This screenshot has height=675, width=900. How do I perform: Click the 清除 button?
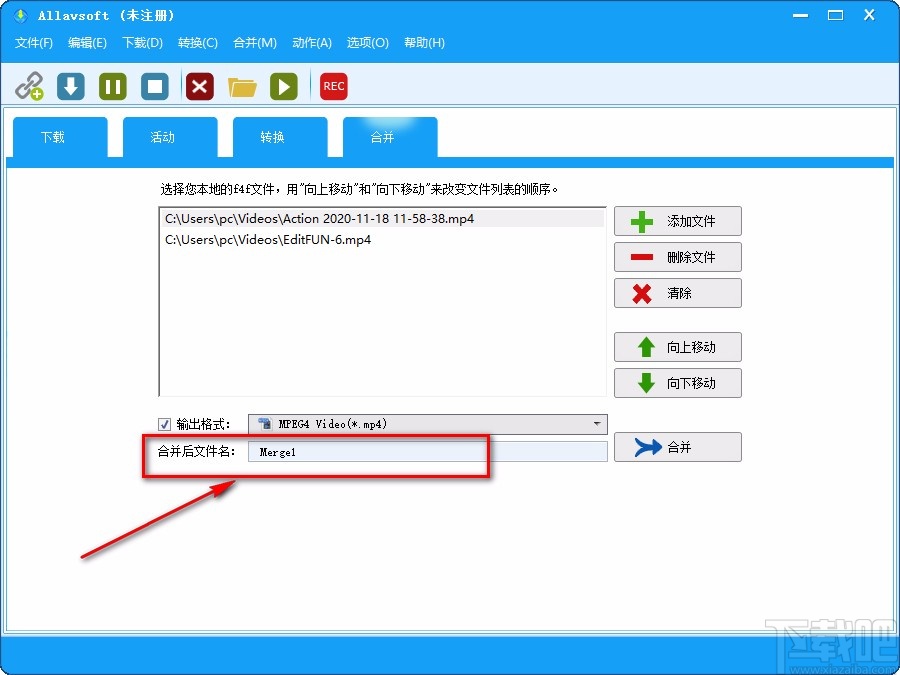pos(678,293)
